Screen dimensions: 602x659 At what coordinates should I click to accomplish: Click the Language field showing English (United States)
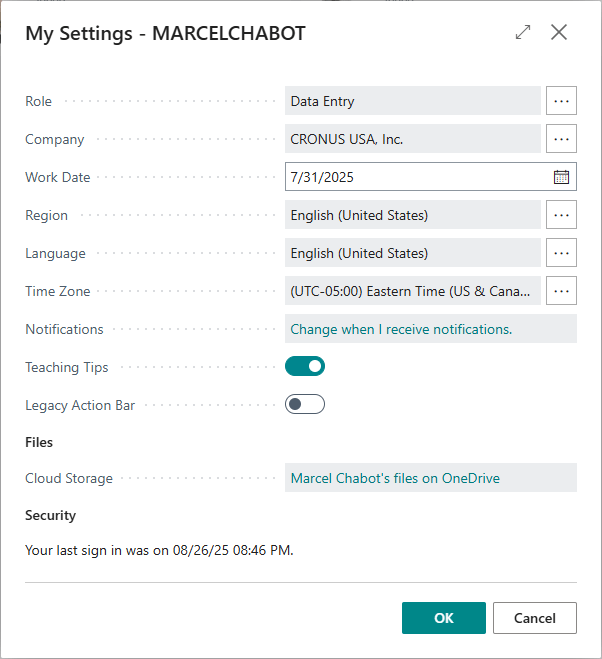pyautogui.click(x=412, y=253)
